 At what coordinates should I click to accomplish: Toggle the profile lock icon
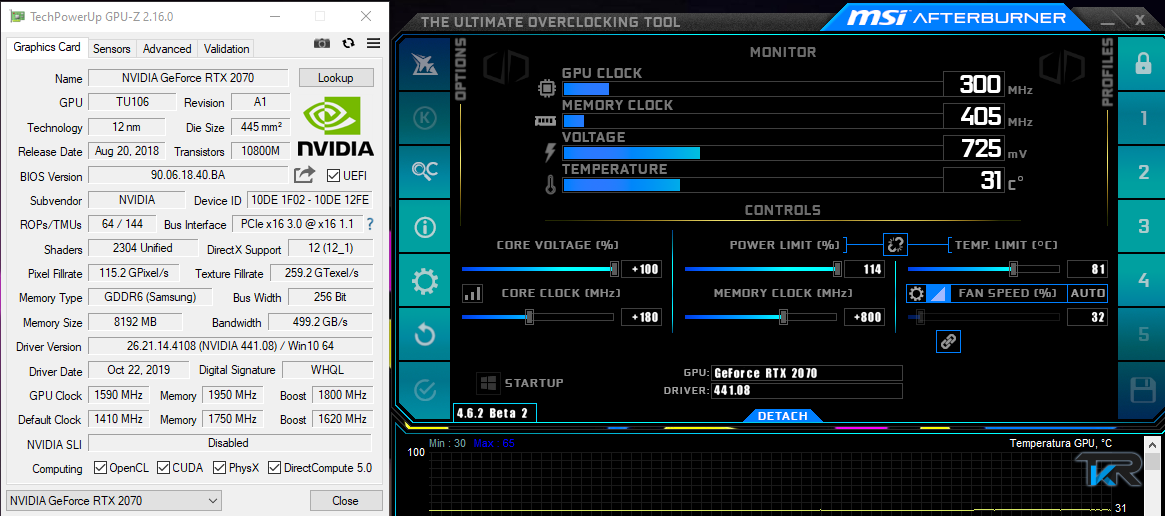click(1143, 64)
